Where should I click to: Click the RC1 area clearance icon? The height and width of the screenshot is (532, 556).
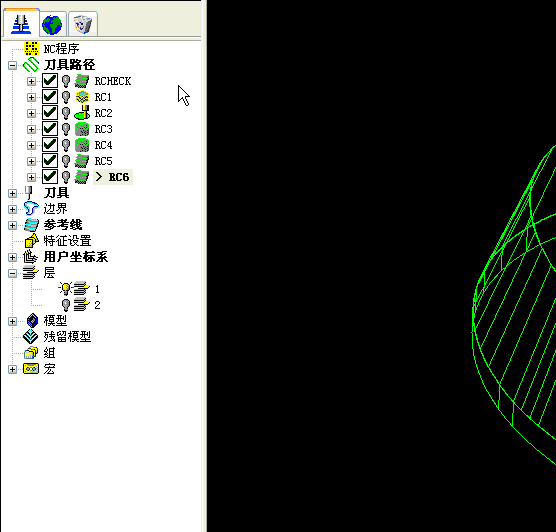(82, 97)
